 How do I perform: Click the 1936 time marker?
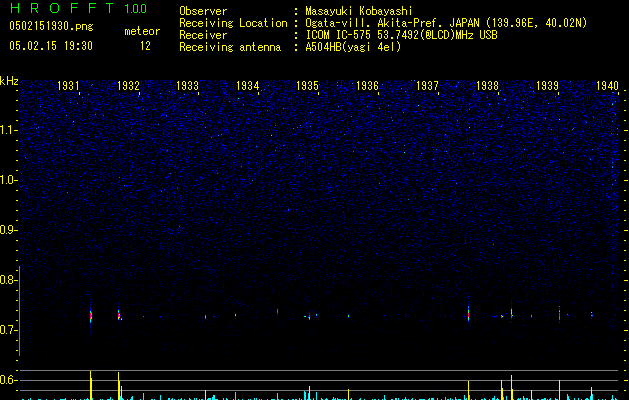tap(367, 86)
